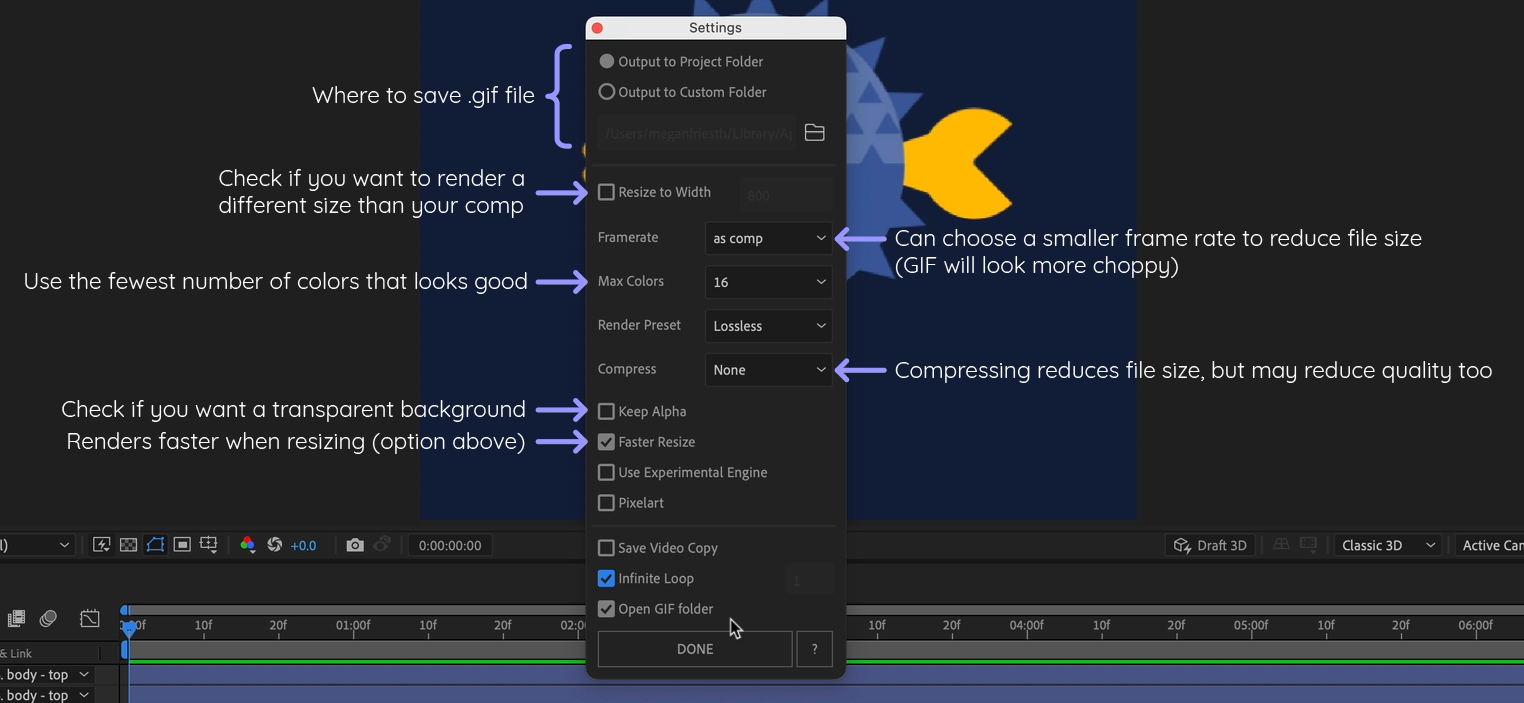Take a snapshot with the camera icon
1524x703 pixels.
pos(355,544)
